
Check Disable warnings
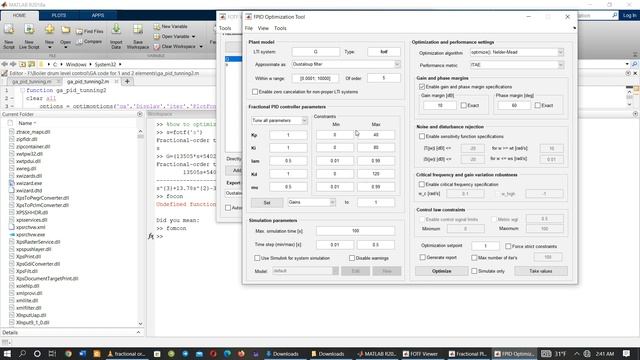[x=352, y=258]
